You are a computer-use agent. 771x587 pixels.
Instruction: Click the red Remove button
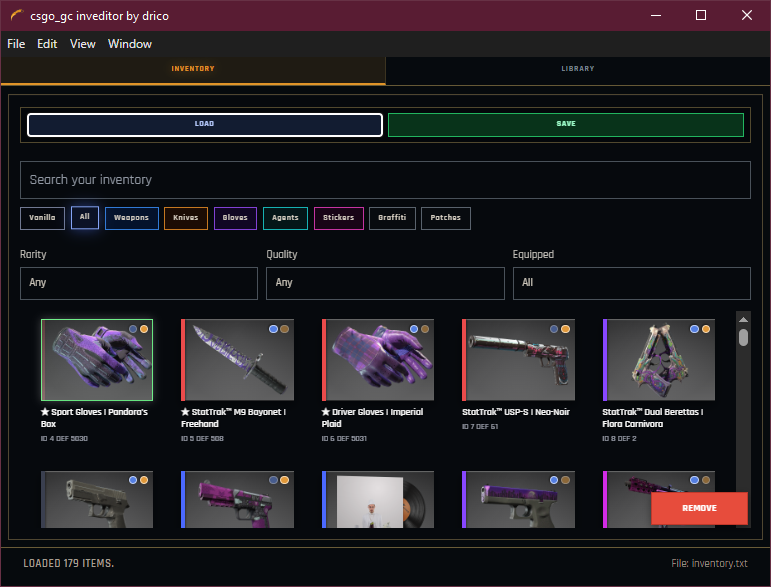(x=699, y=508)
